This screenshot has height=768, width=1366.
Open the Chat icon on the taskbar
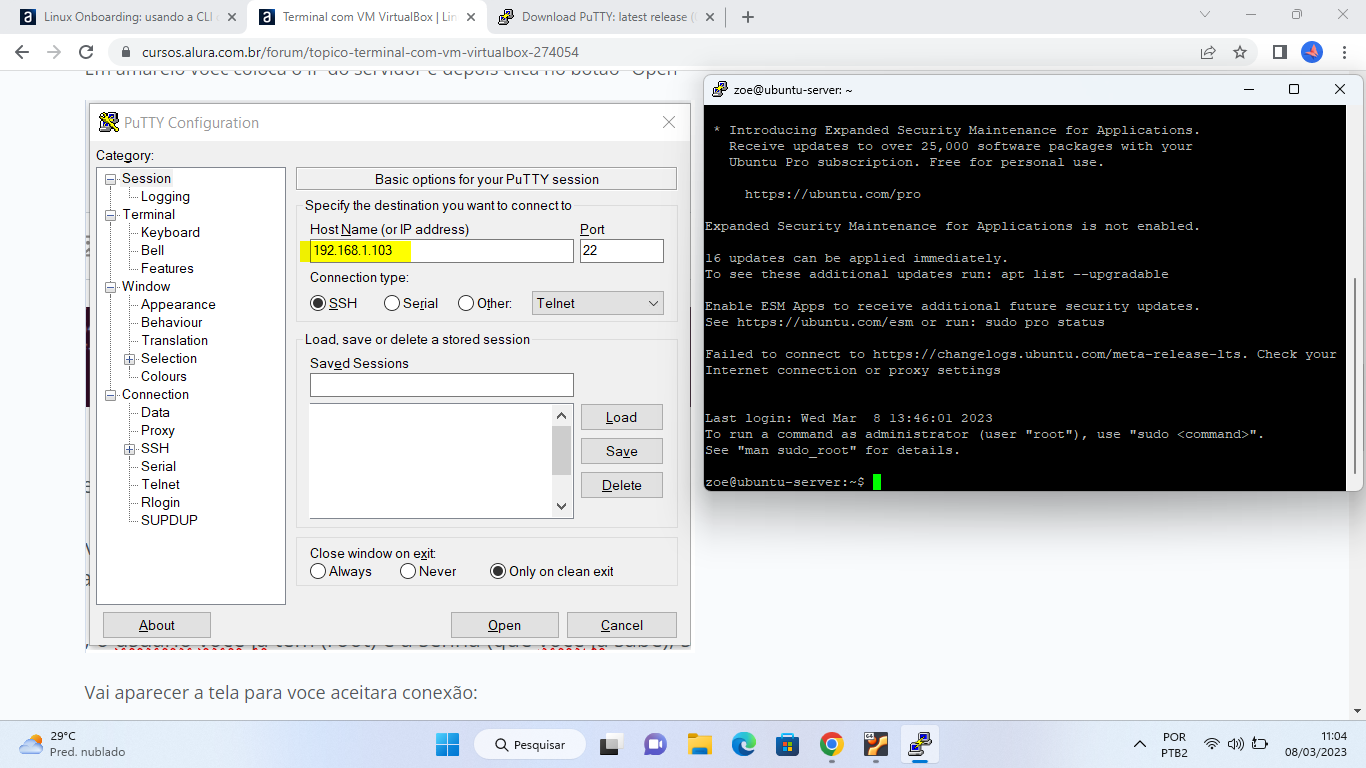pyautogui.click(x=655, y=745)
